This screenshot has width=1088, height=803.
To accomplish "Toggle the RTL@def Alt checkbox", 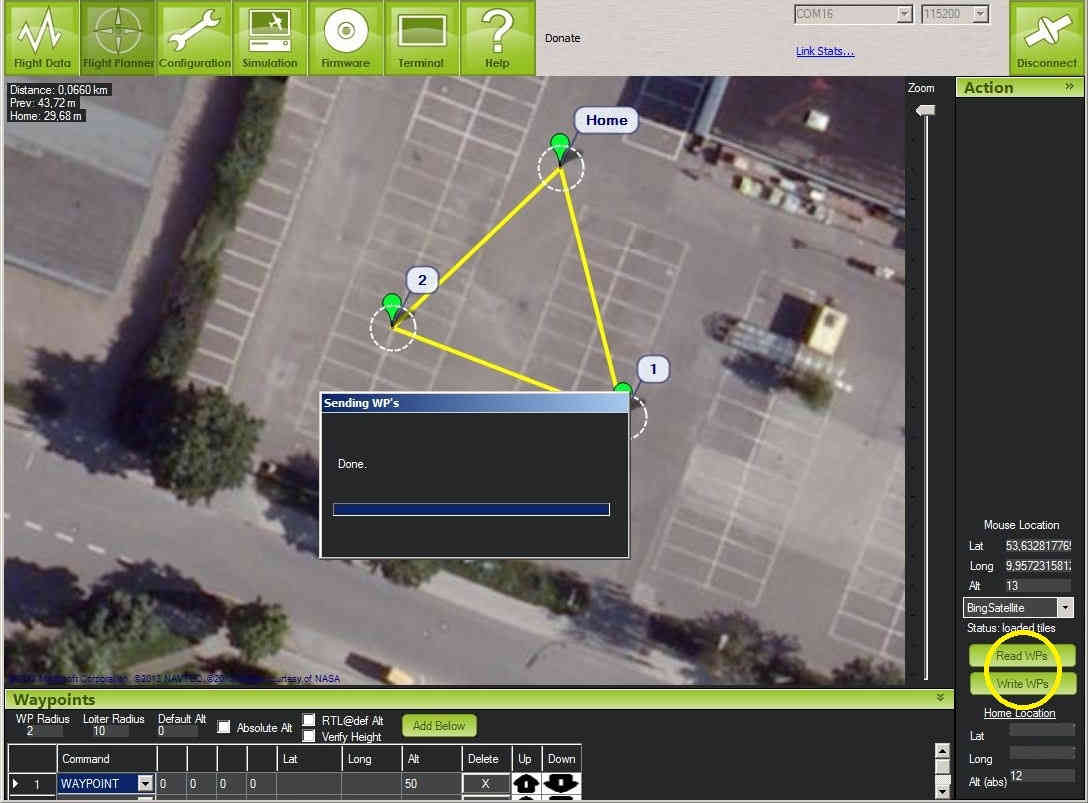I will pos(309,720).
